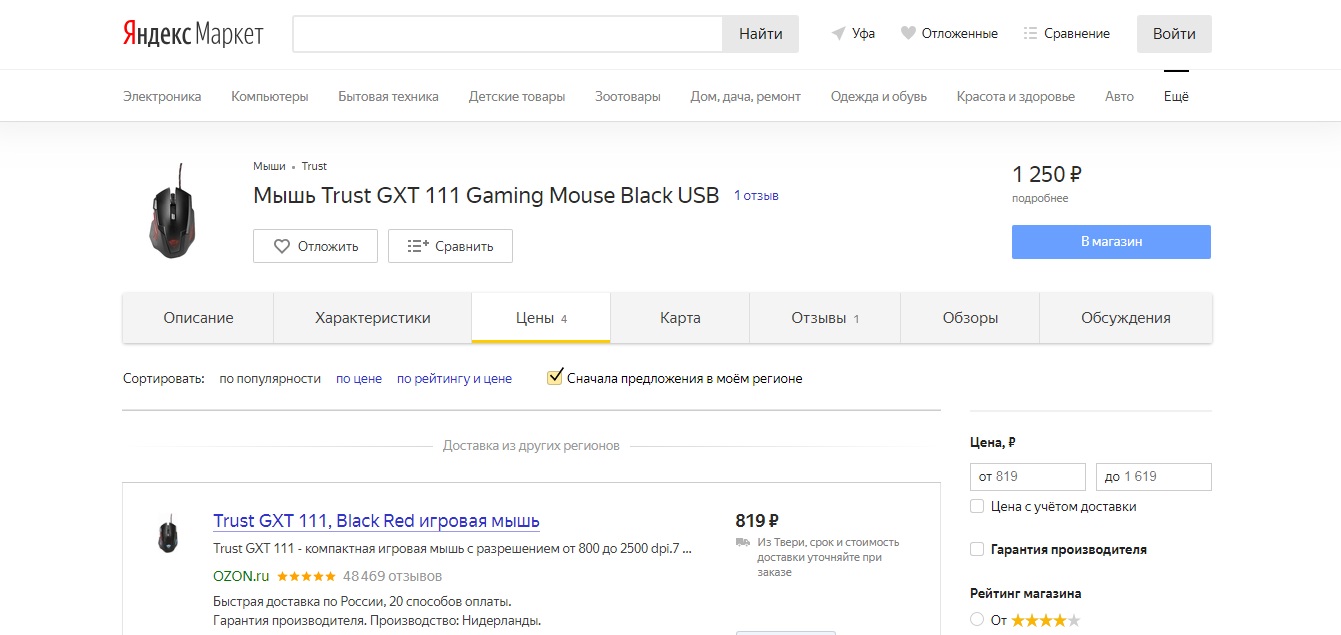Image resolution: width=1341 pixels, height=635 pixels.
Task: Click the minimum price field от 819
Action: [x=1028, y=476]
